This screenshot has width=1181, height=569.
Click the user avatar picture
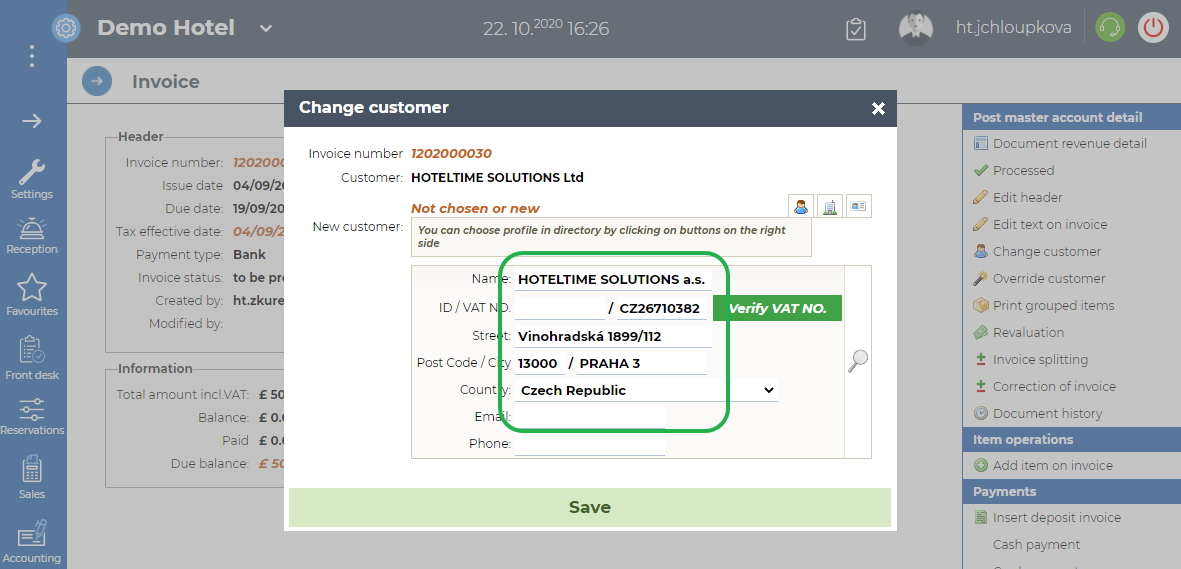(x=916, y=29)
